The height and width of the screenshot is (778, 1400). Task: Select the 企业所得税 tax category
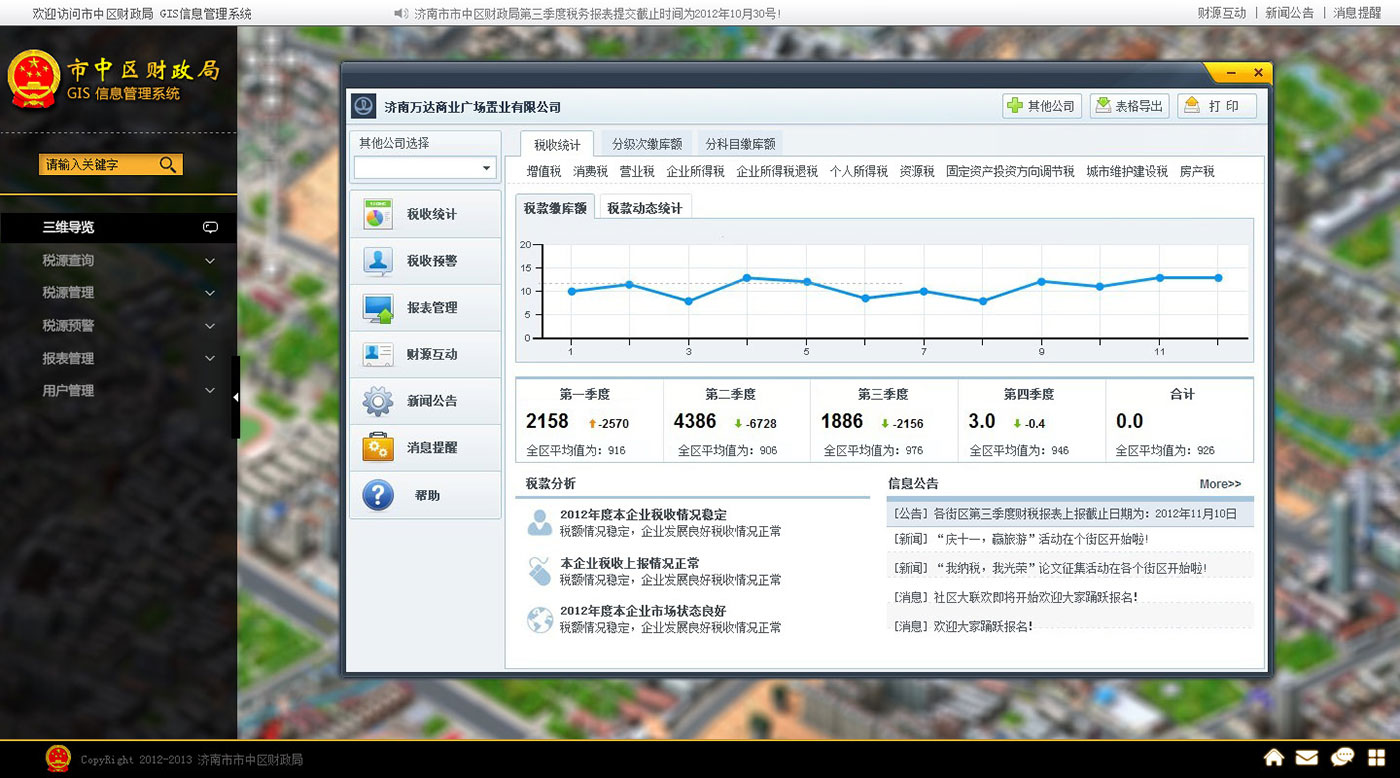[x=695, y=172]
